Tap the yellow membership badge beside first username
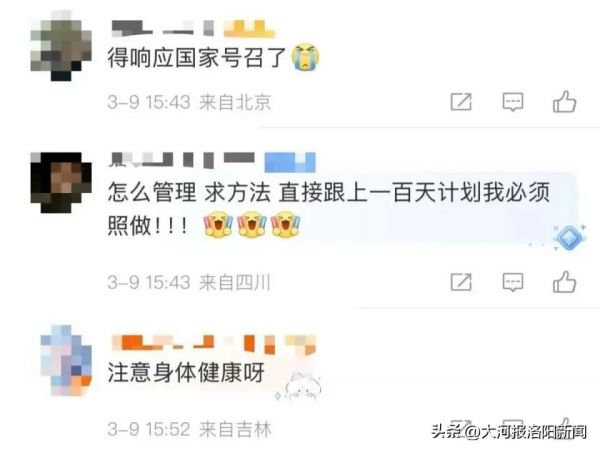600x452 pixels. [249, 29]
